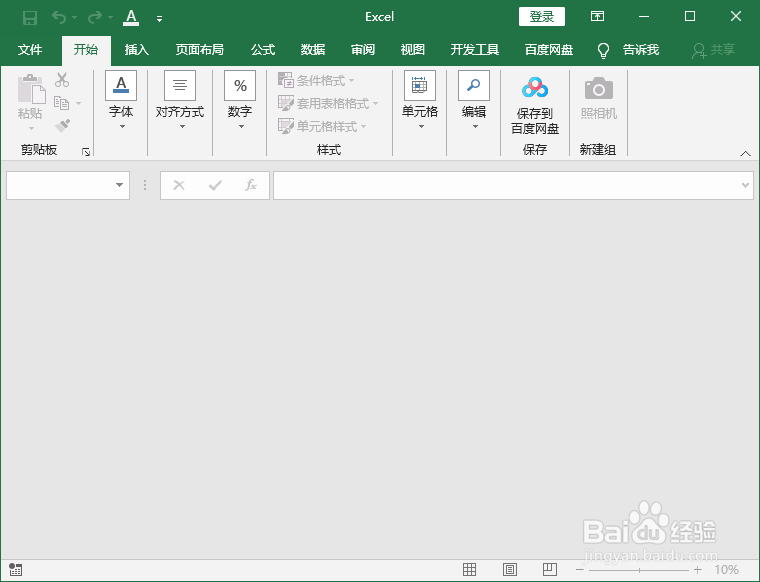The width and height of the screenshot is (760, 582).
Task: Click the zoom in plus button
Action: (x=697, y=570)
